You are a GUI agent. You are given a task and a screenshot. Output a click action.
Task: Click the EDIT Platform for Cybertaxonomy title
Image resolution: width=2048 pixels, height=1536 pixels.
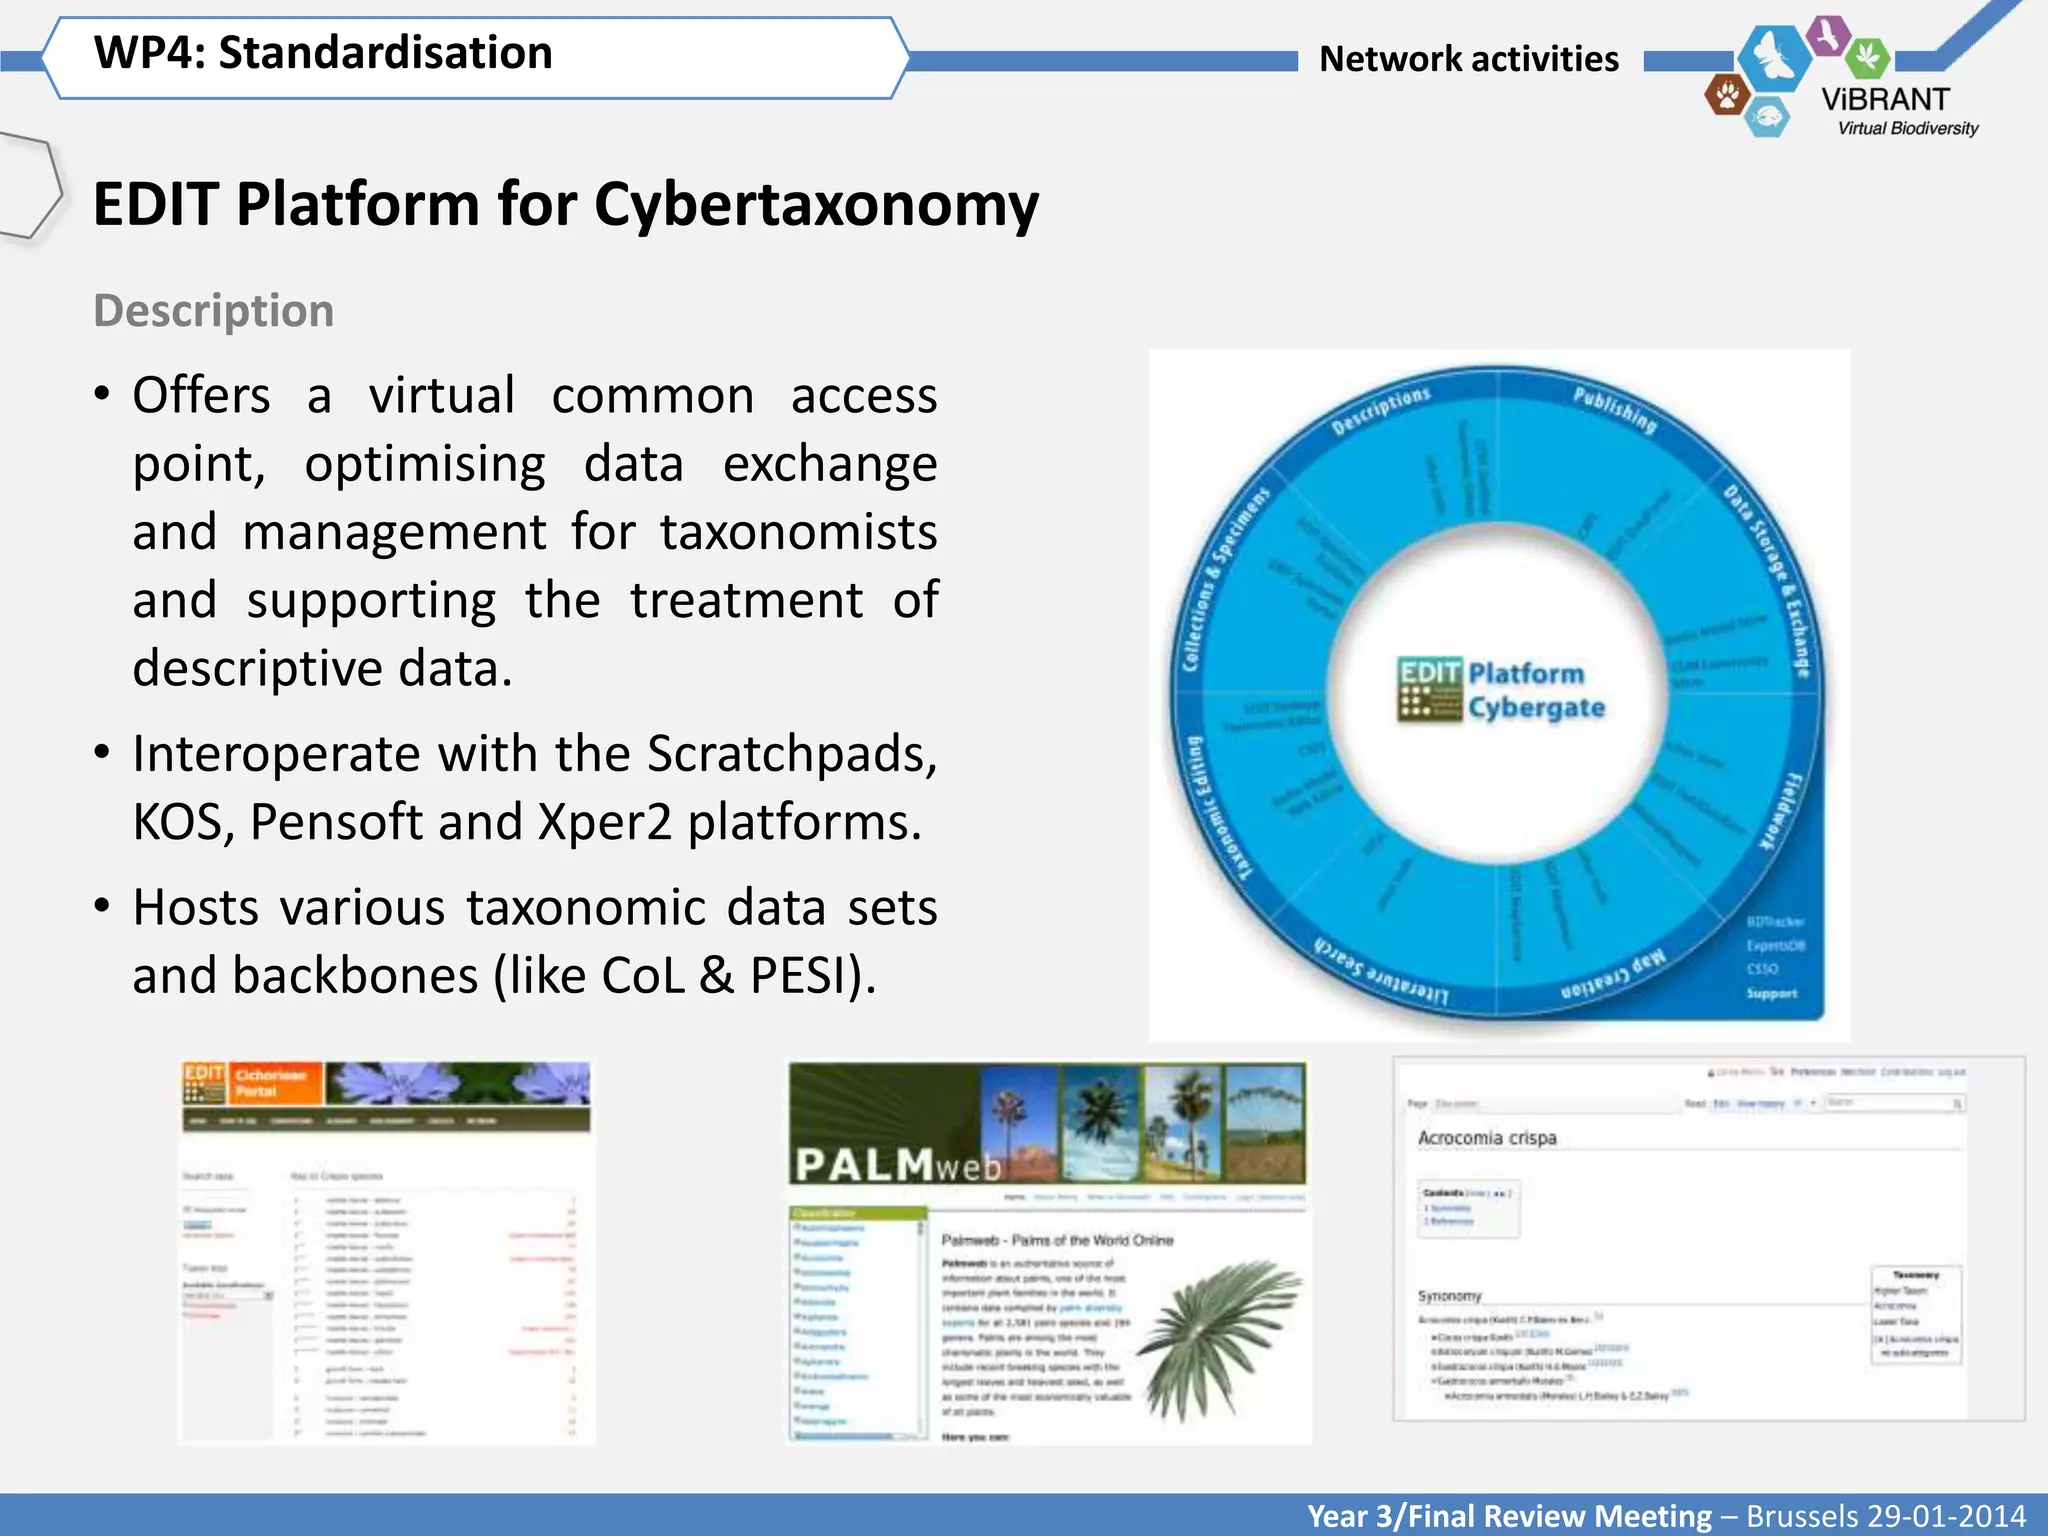(566, 205)
